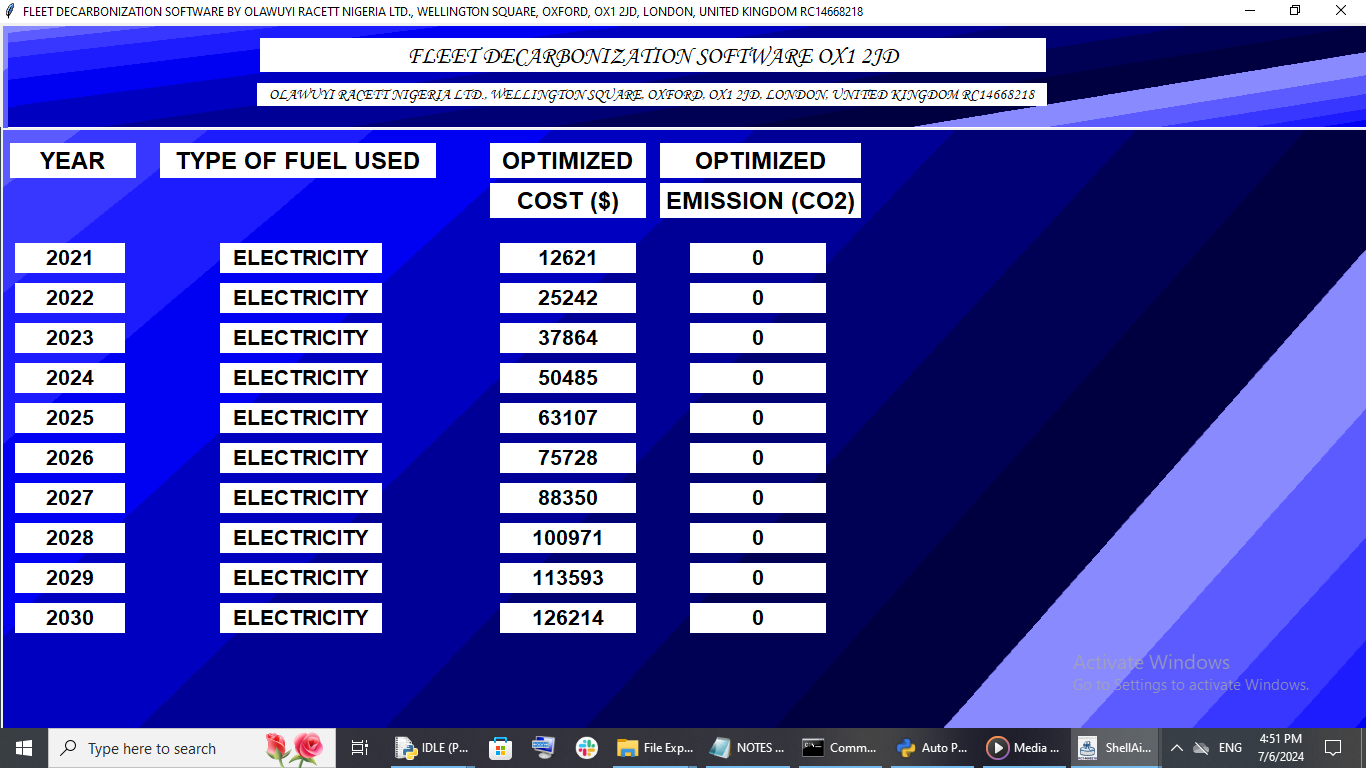Switch to the IDLE Python taskbar app
This screenshot has width=1366, height=768.
click(434, 748)
